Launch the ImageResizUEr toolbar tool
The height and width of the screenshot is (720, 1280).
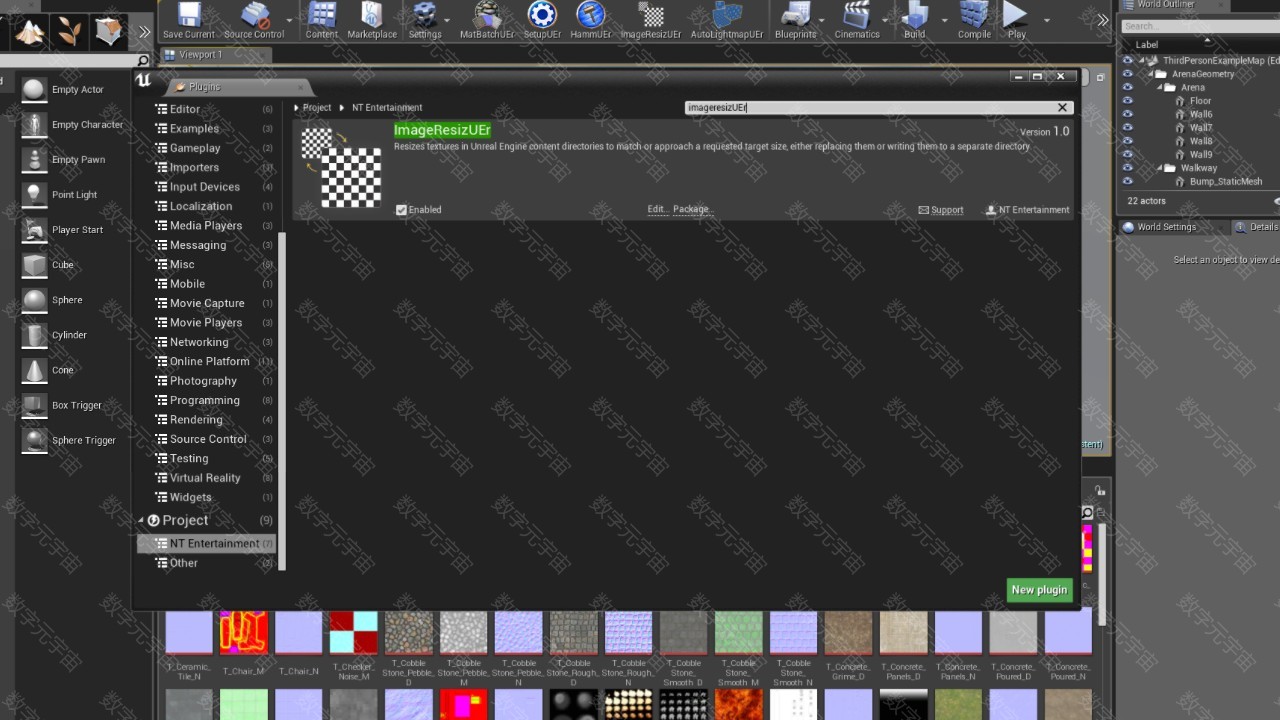[651, 16]
